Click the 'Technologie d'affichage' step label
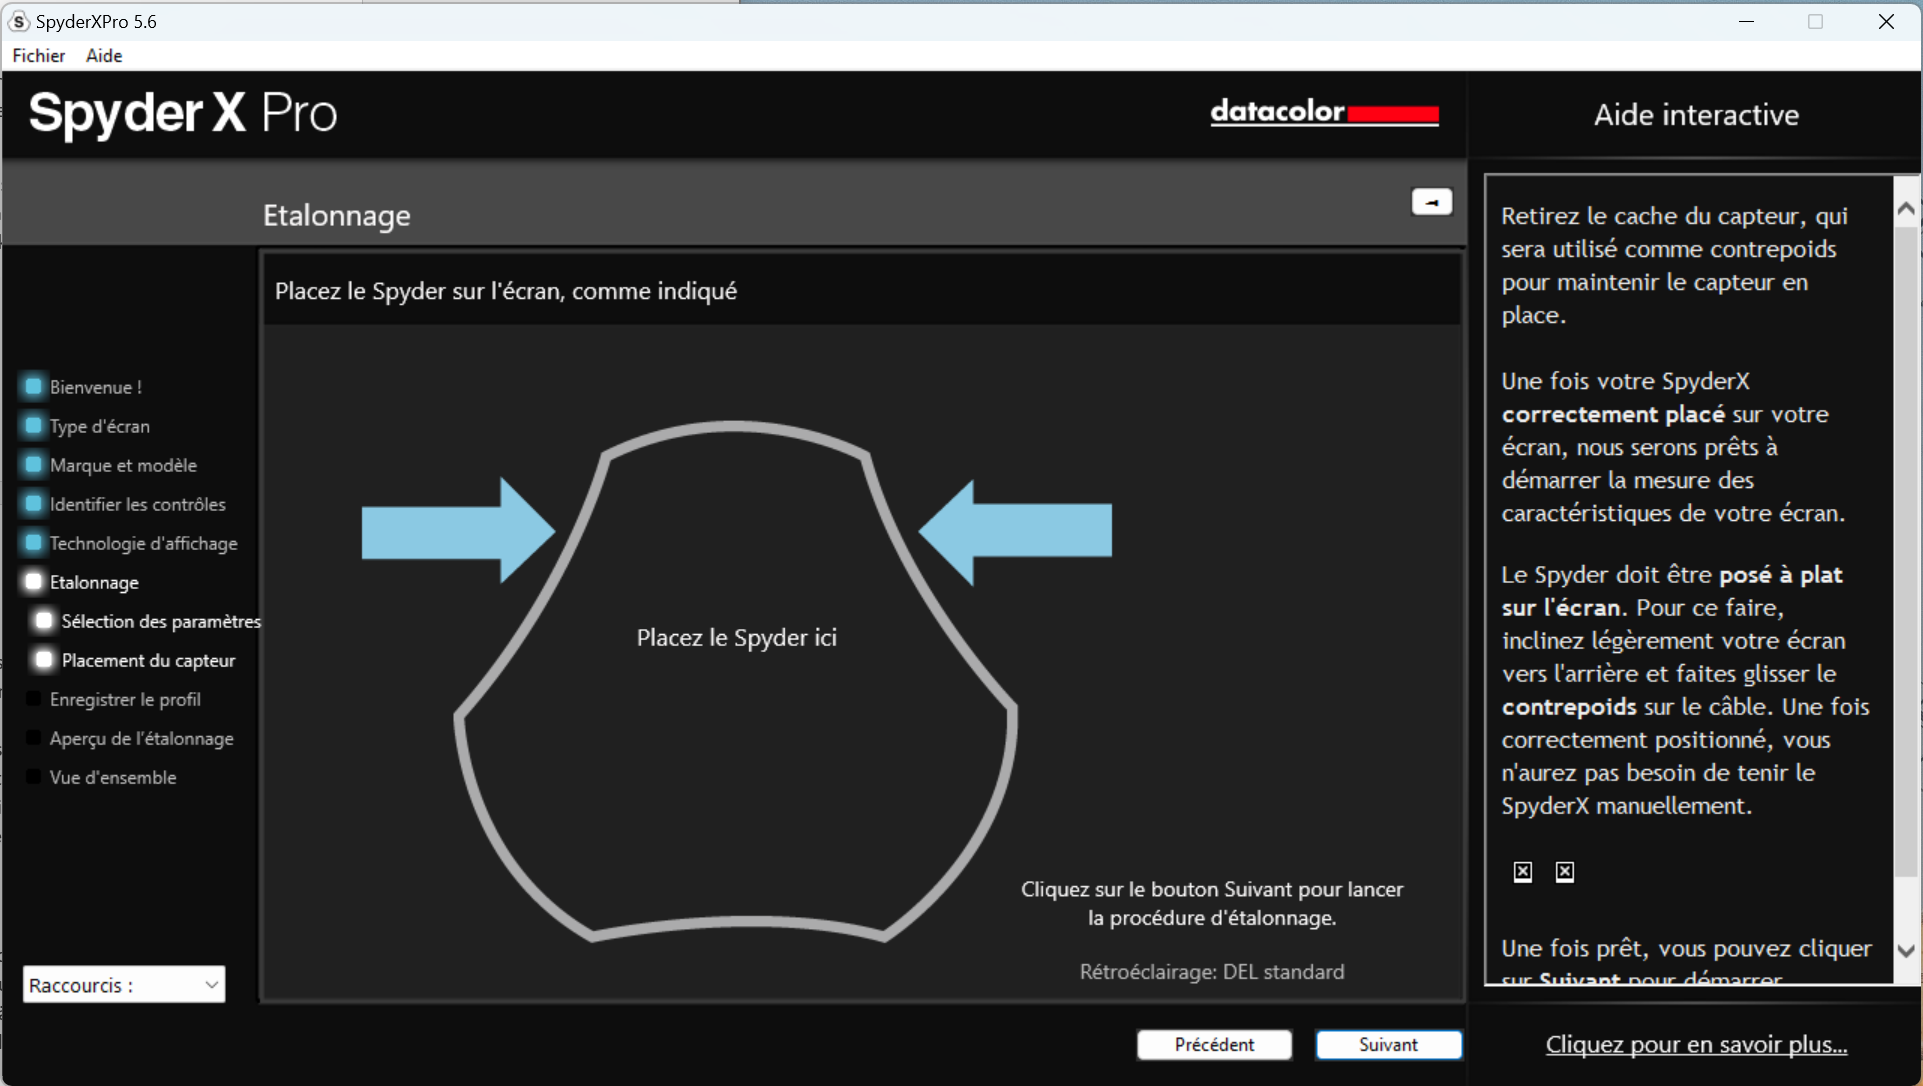1923x1086 pixels. [144, 543]
